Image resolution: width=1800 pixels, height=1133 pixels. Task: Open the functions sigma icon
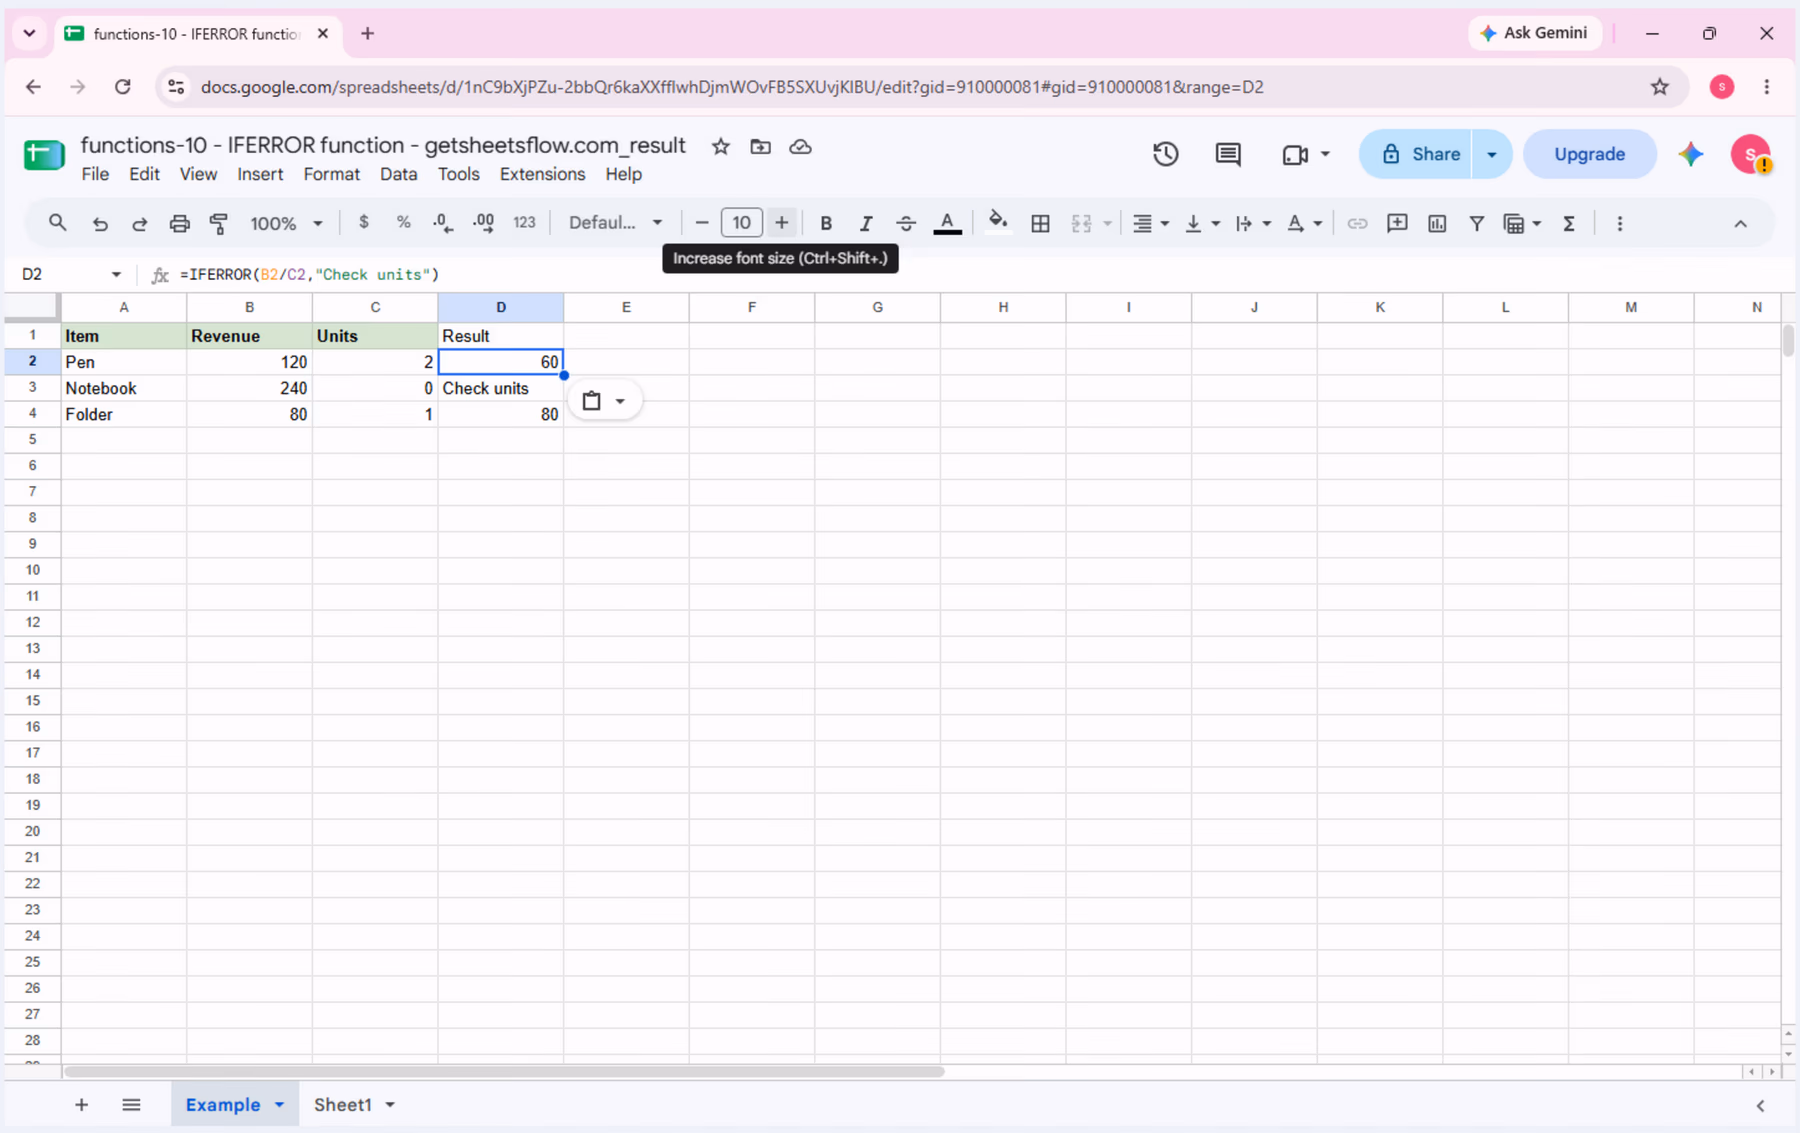coord(1569,223)
